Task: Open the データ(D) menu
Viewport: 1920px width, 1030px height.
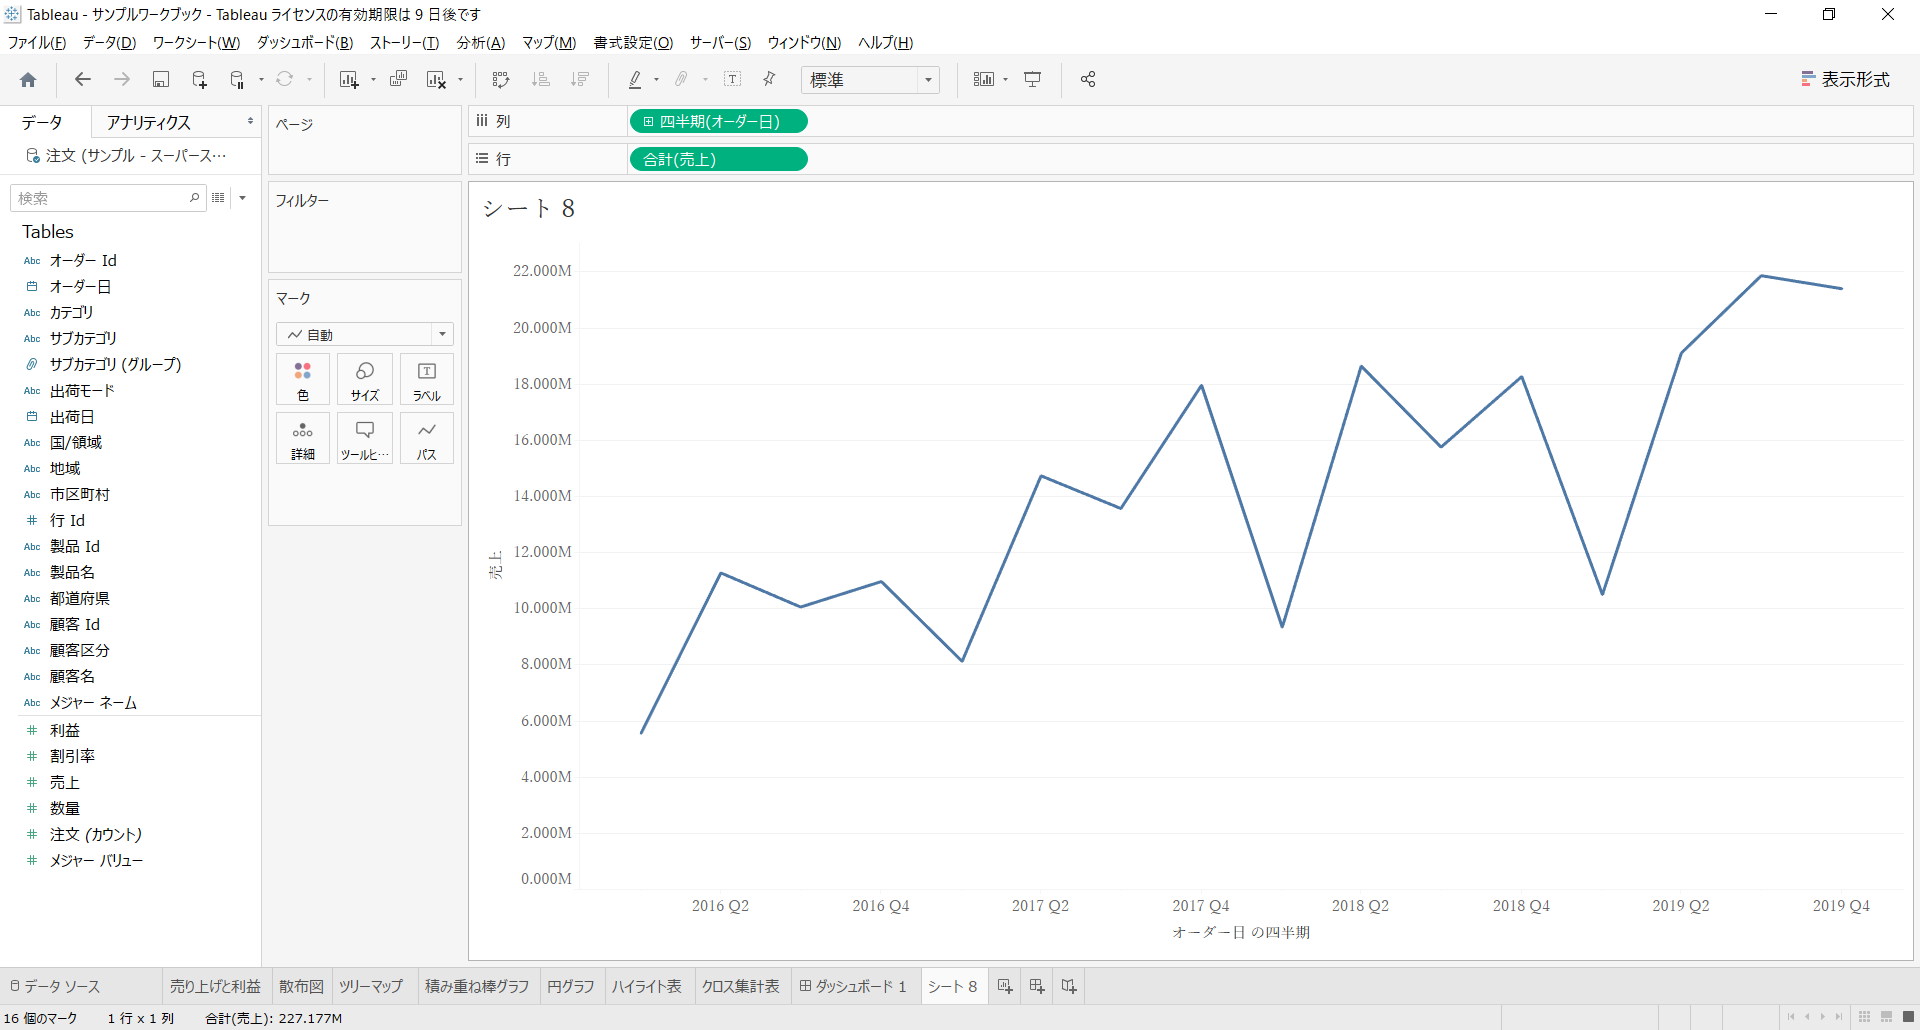Action: [x=109, y=43]
